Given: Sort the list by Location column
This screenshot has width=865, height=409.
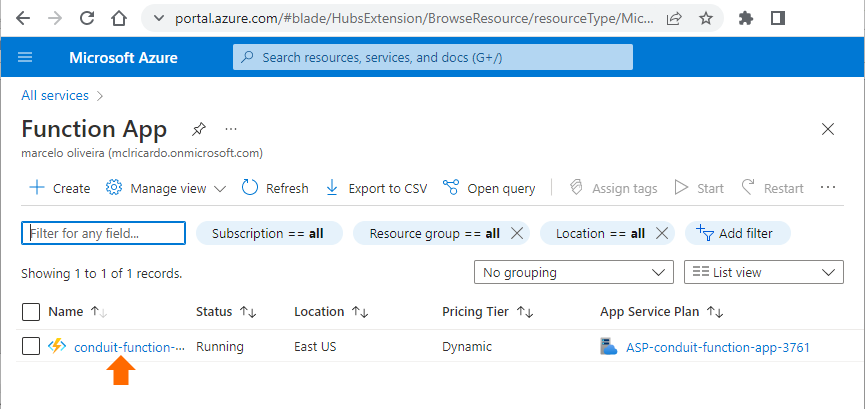Looking at the screenshot, I should click(x=331, y=312).
